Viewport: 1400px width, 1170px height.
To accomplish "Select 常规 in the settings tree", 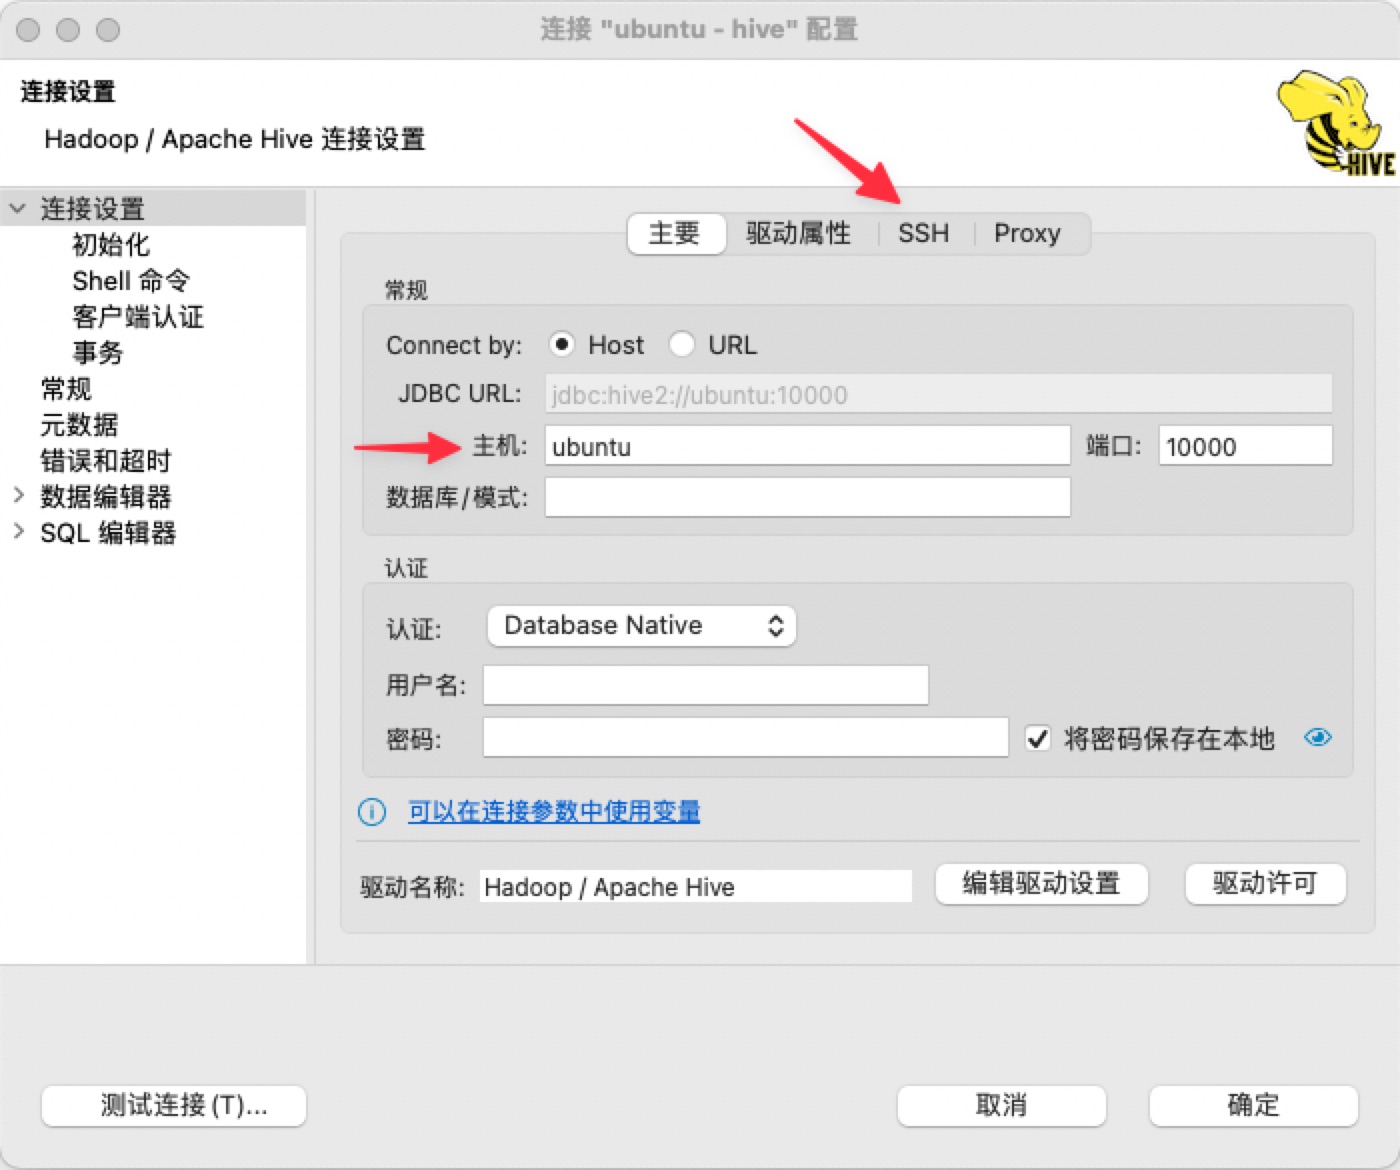I will coord(66,389).
